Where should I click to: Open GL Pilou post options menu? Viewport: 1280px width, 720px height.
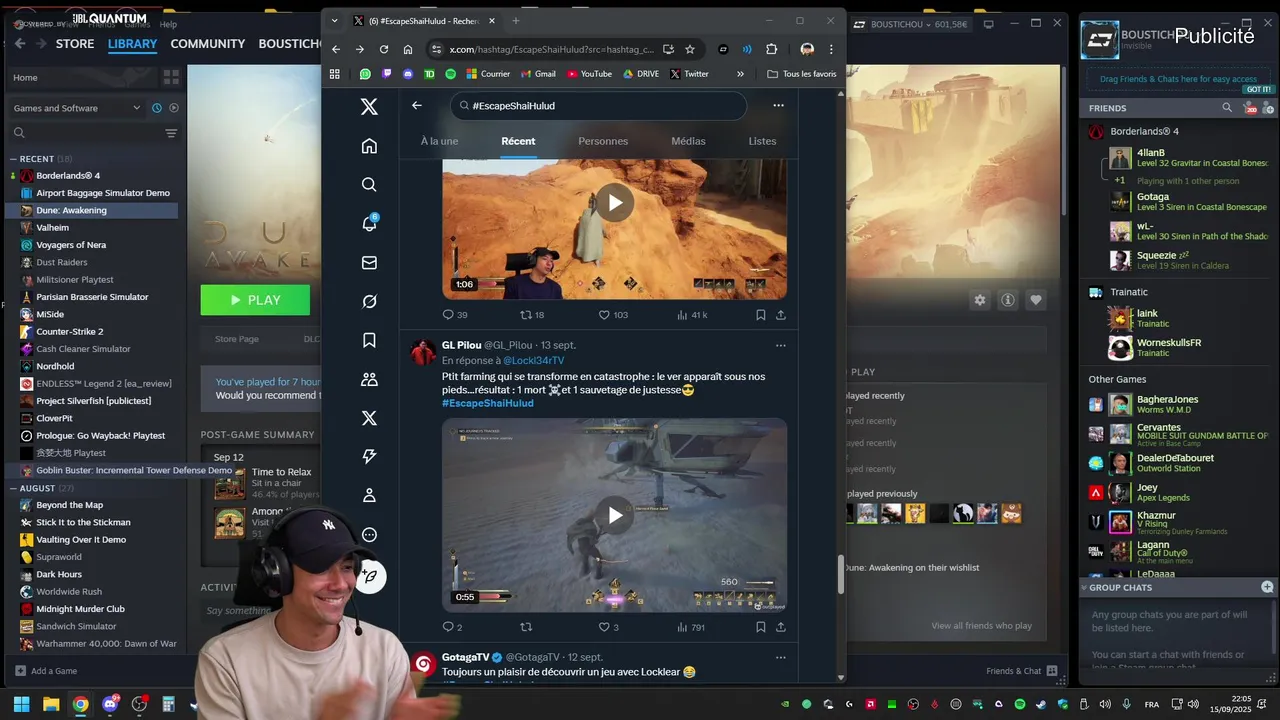pos(780,345)
